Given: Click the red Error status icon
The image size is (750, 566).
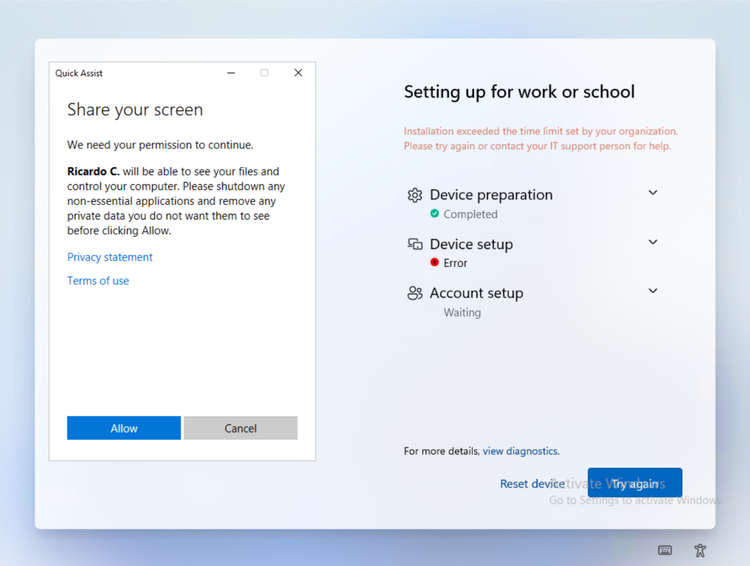Looking at the screenshot, I should 434,262.
